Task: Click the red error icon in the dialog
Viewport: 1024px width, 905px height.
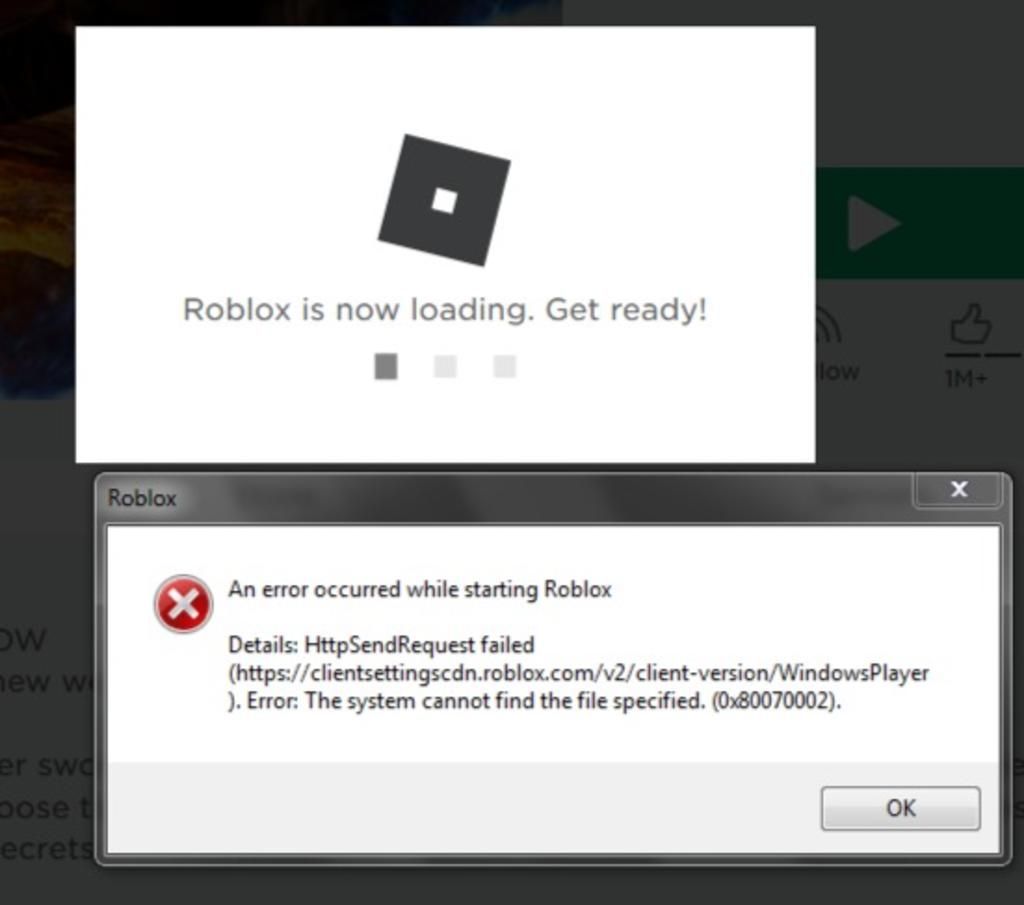Action: pyautogui.click(x=183, y=604)
